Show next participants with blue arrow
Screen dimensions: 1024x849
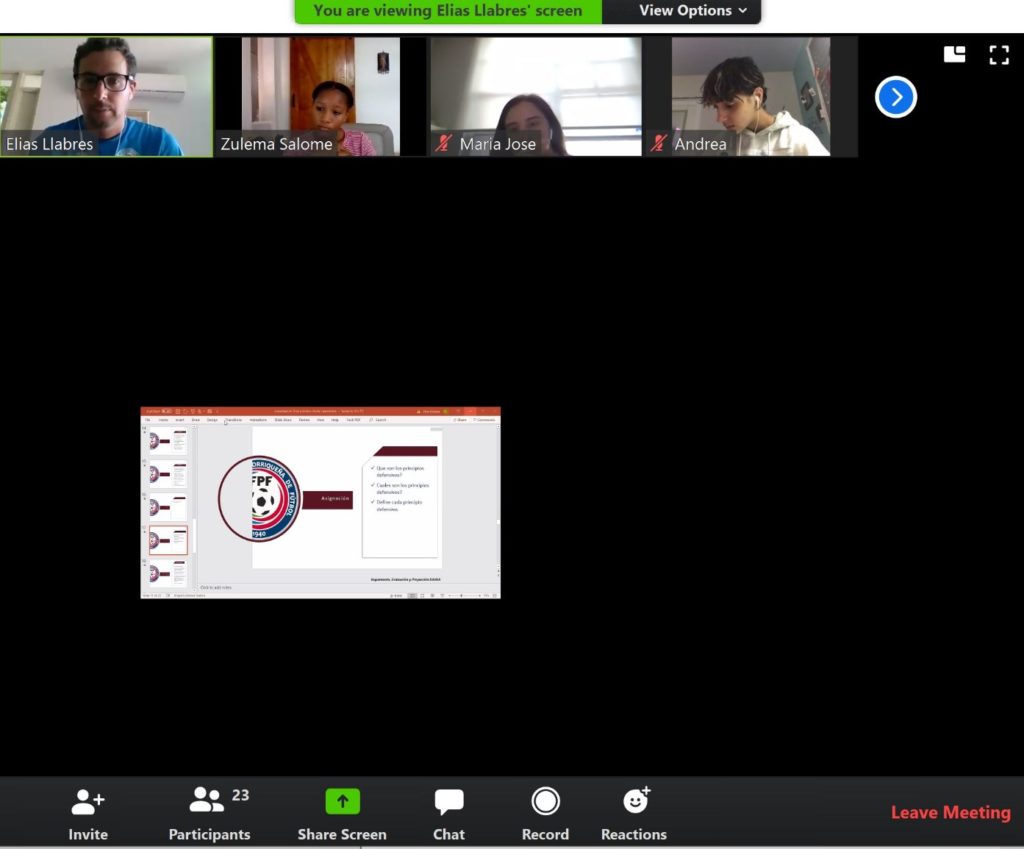pos(895,97)
